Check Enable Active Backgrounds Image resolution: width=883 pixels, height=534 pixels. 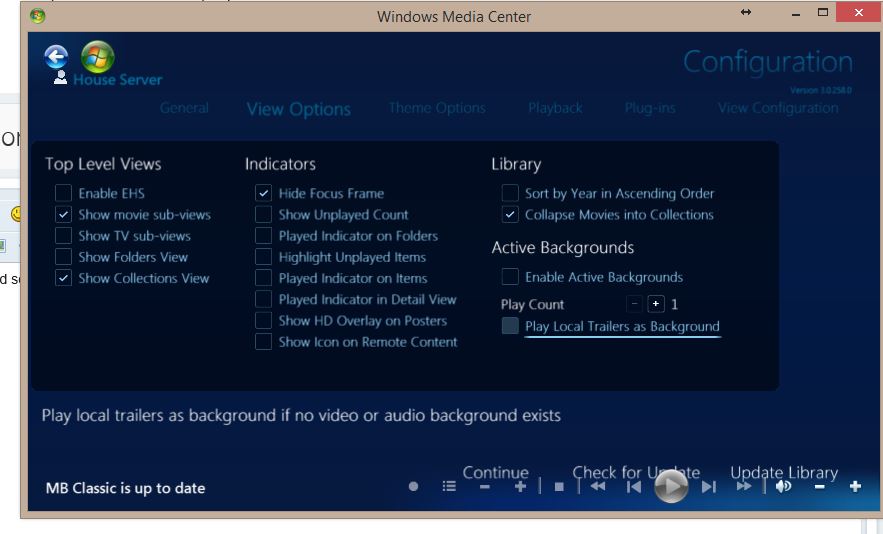510,277
